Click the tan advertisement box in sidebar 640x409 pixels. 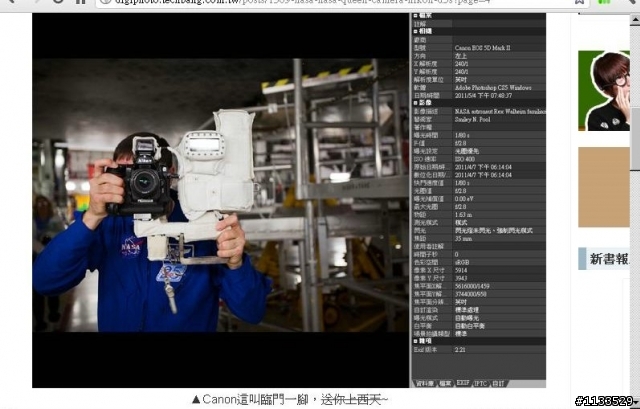604,187
